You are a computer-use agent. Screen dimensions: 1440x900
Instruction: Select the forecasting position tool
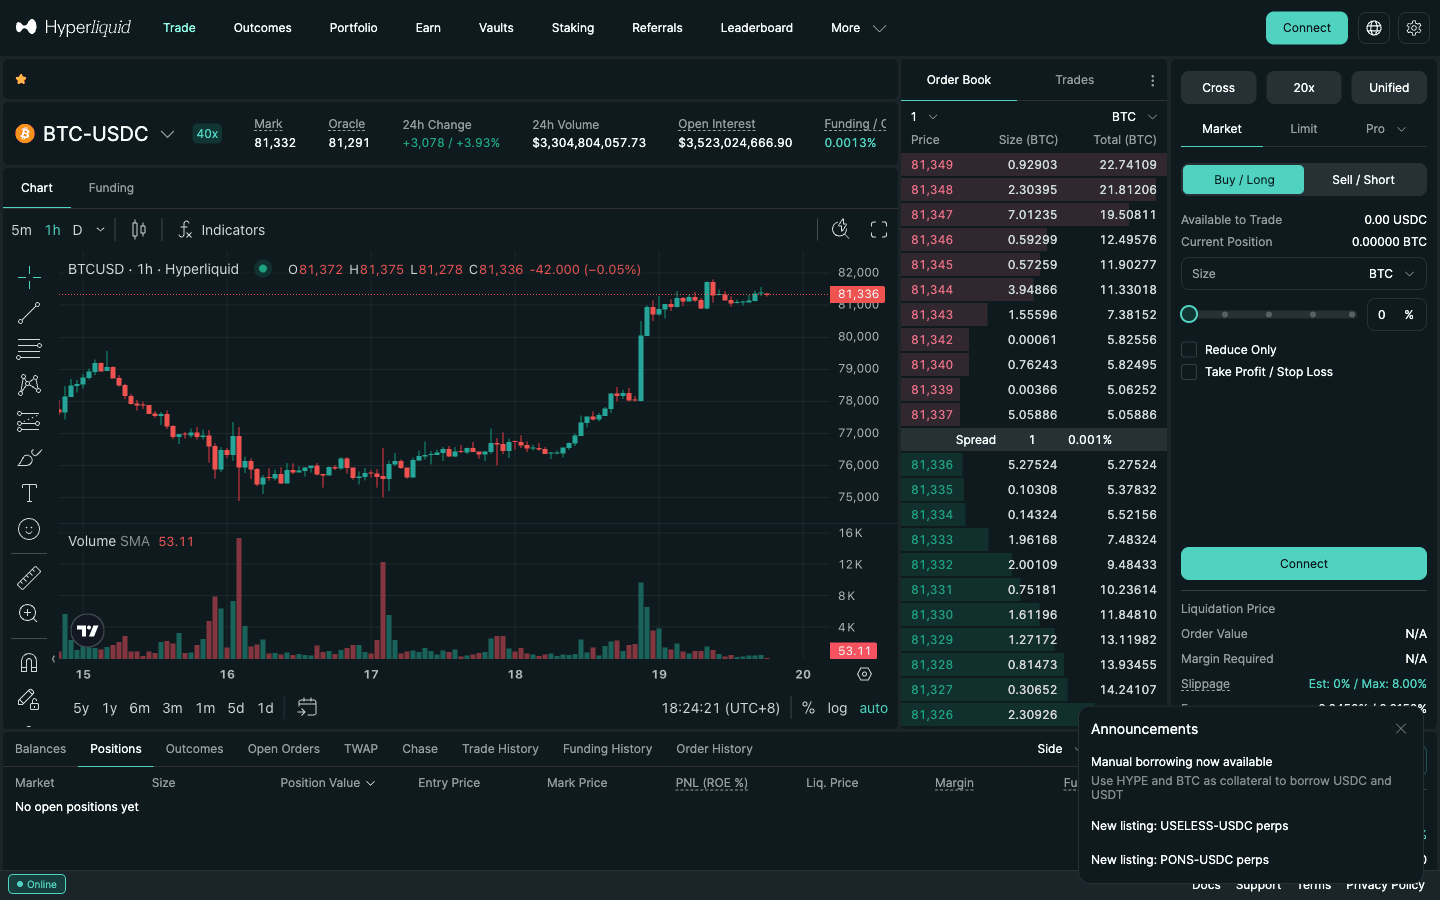pos(29,421)
